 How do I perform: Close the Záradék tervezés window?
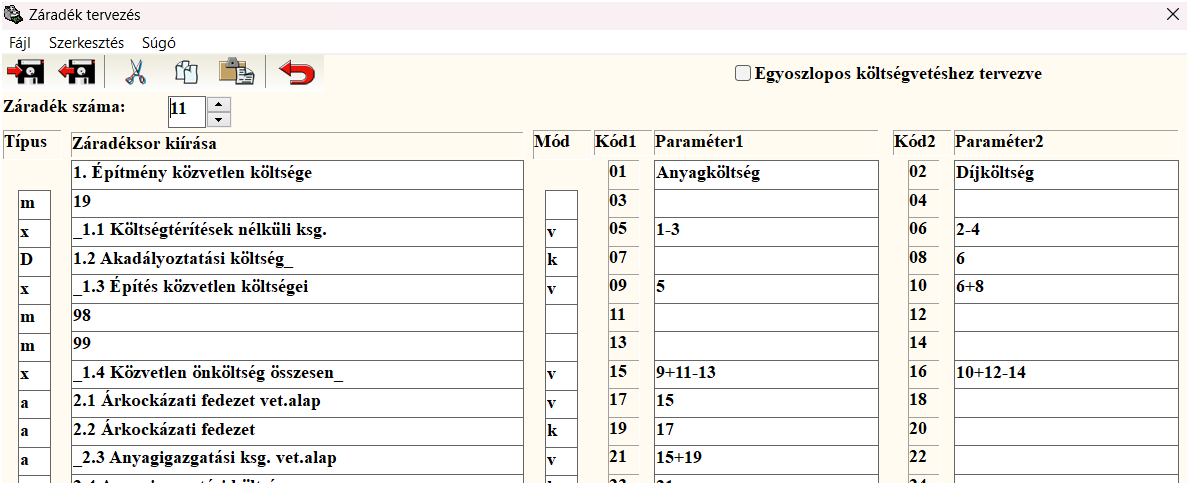click(1171, 14)
